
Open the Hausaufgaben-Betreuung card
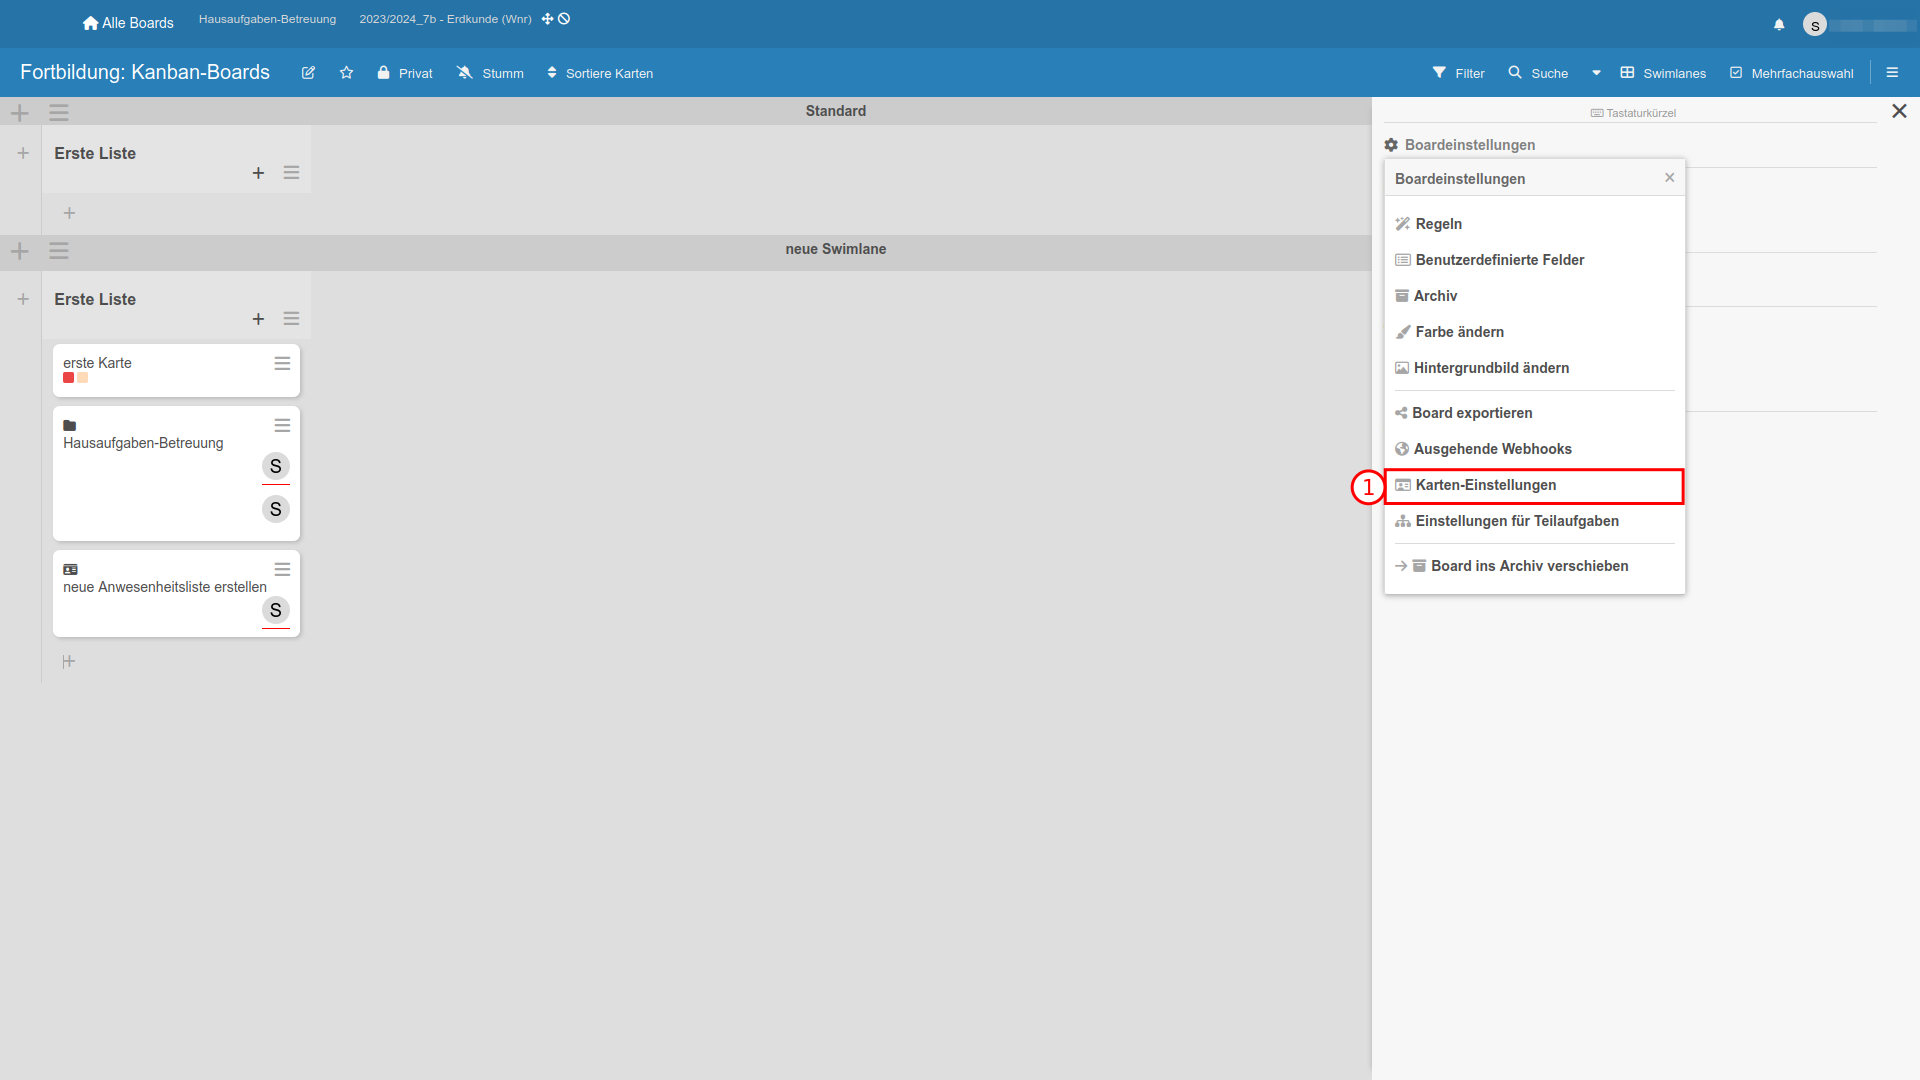point(143,443)
